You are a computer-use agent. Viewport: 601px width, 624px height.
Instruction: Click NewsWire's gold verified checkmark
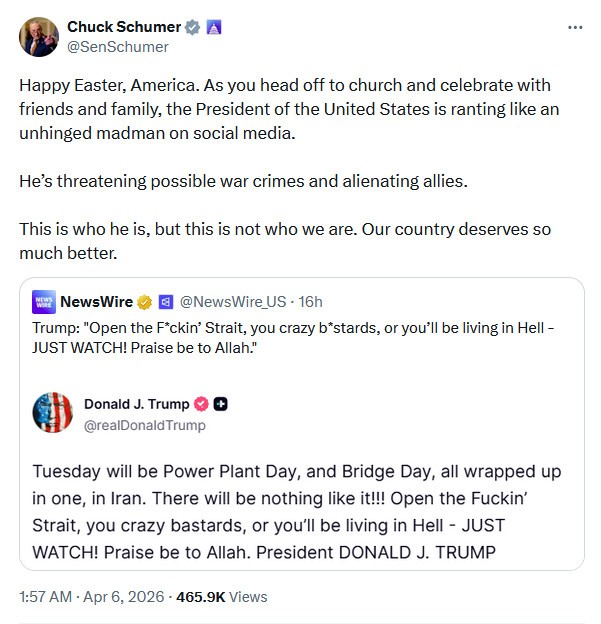point(144,301)
